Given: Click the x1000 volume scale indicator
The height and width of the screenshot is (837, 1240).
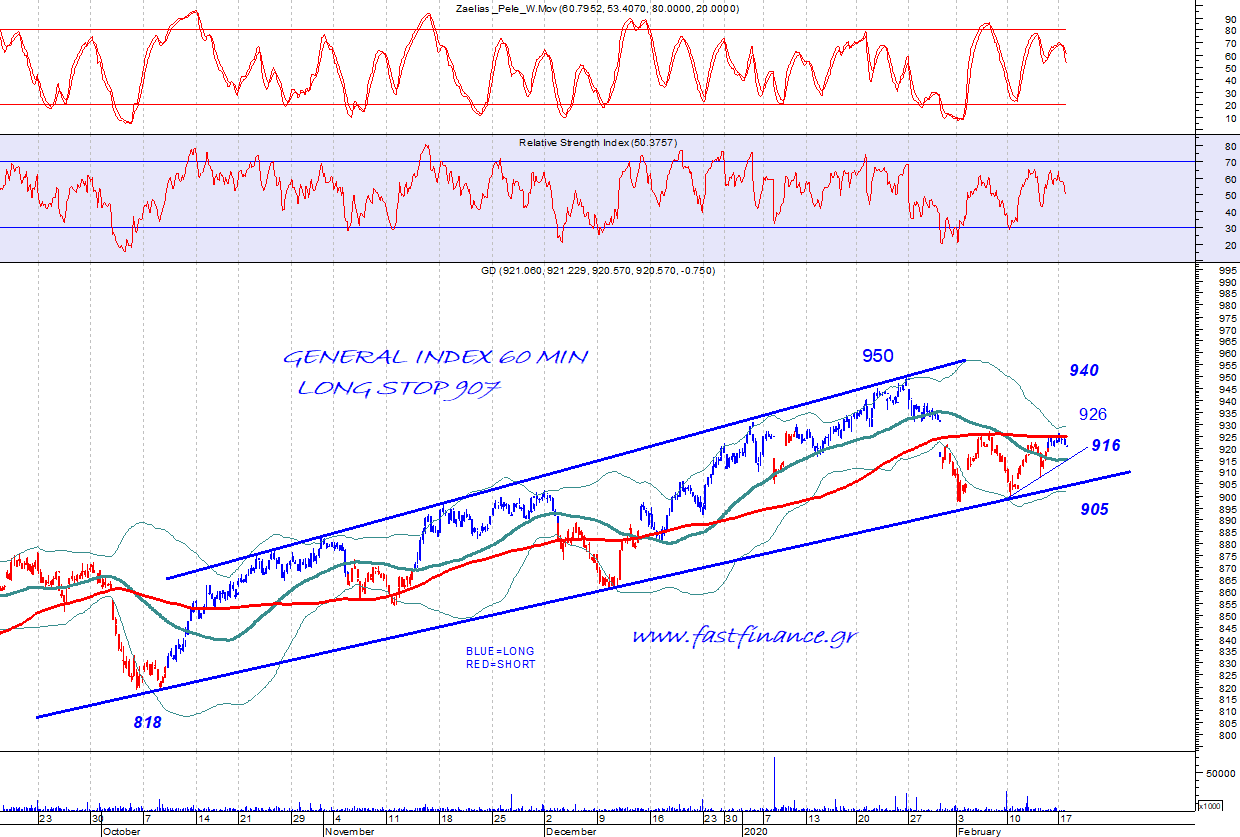Looking at the screenshot, I should coord(1209,806).
